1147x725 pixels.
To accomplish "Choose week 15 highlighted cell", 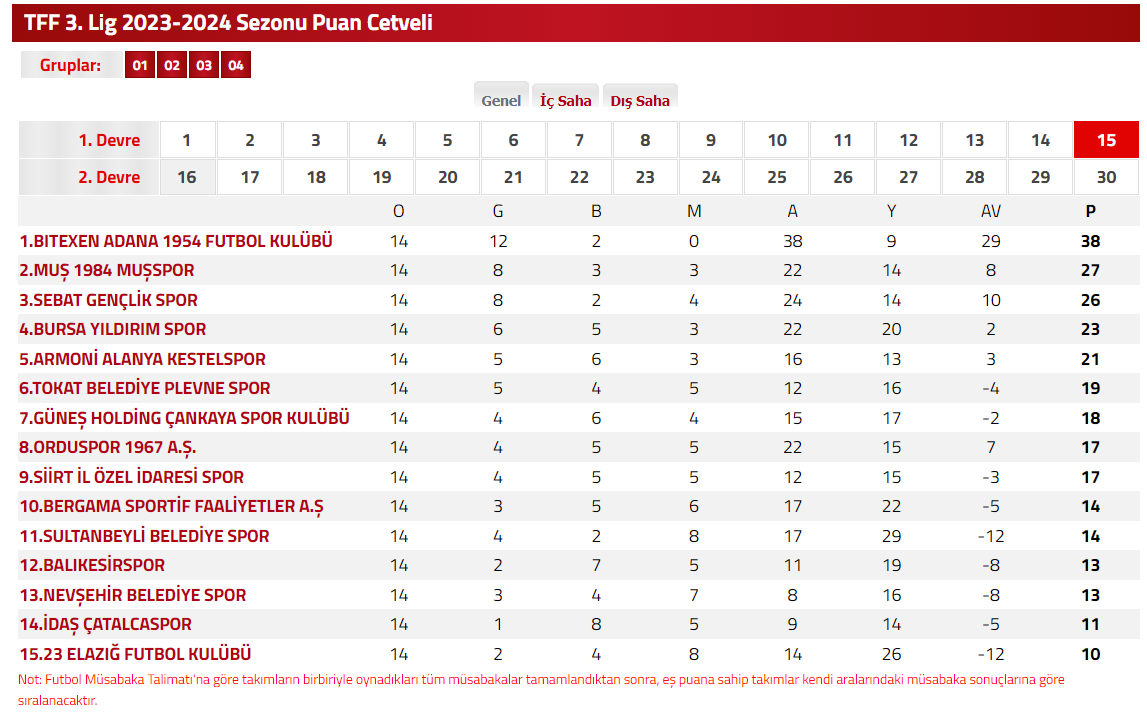I will pyautogui.click(x=1106, y=140).
